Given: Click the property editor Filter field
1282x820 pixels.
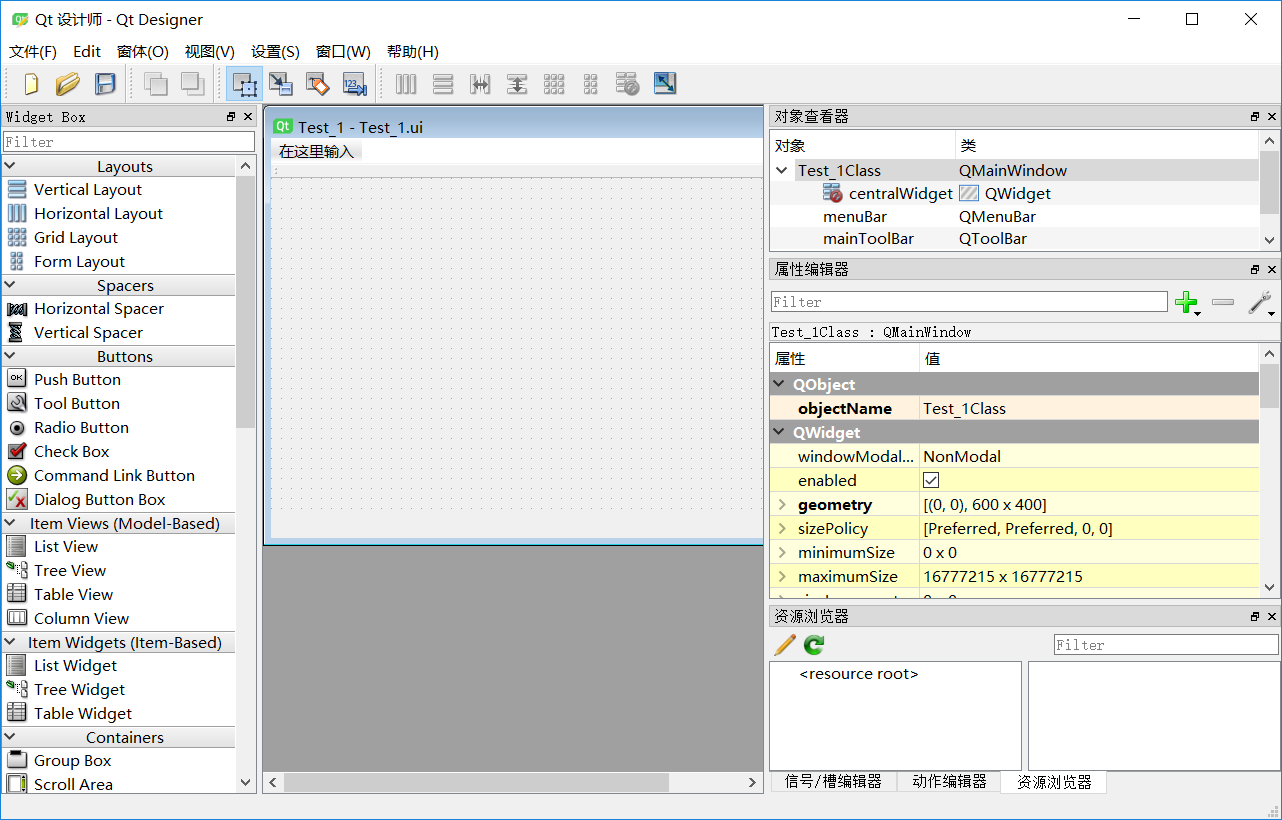Looking at the screenshot, I should tap(968, 301).
